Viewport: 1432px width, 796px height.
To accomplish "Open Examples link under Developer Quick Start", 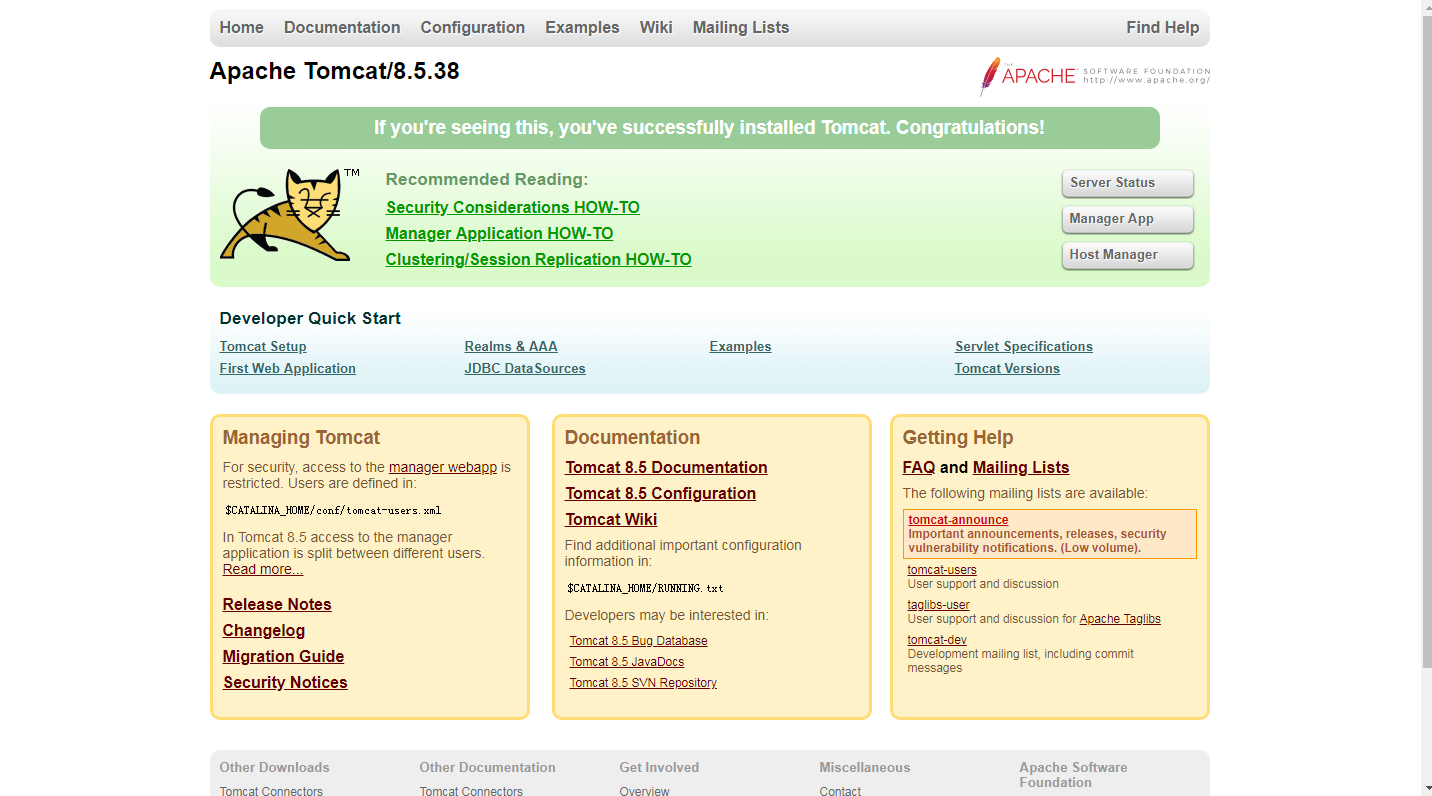I will [x=740, y=347].
